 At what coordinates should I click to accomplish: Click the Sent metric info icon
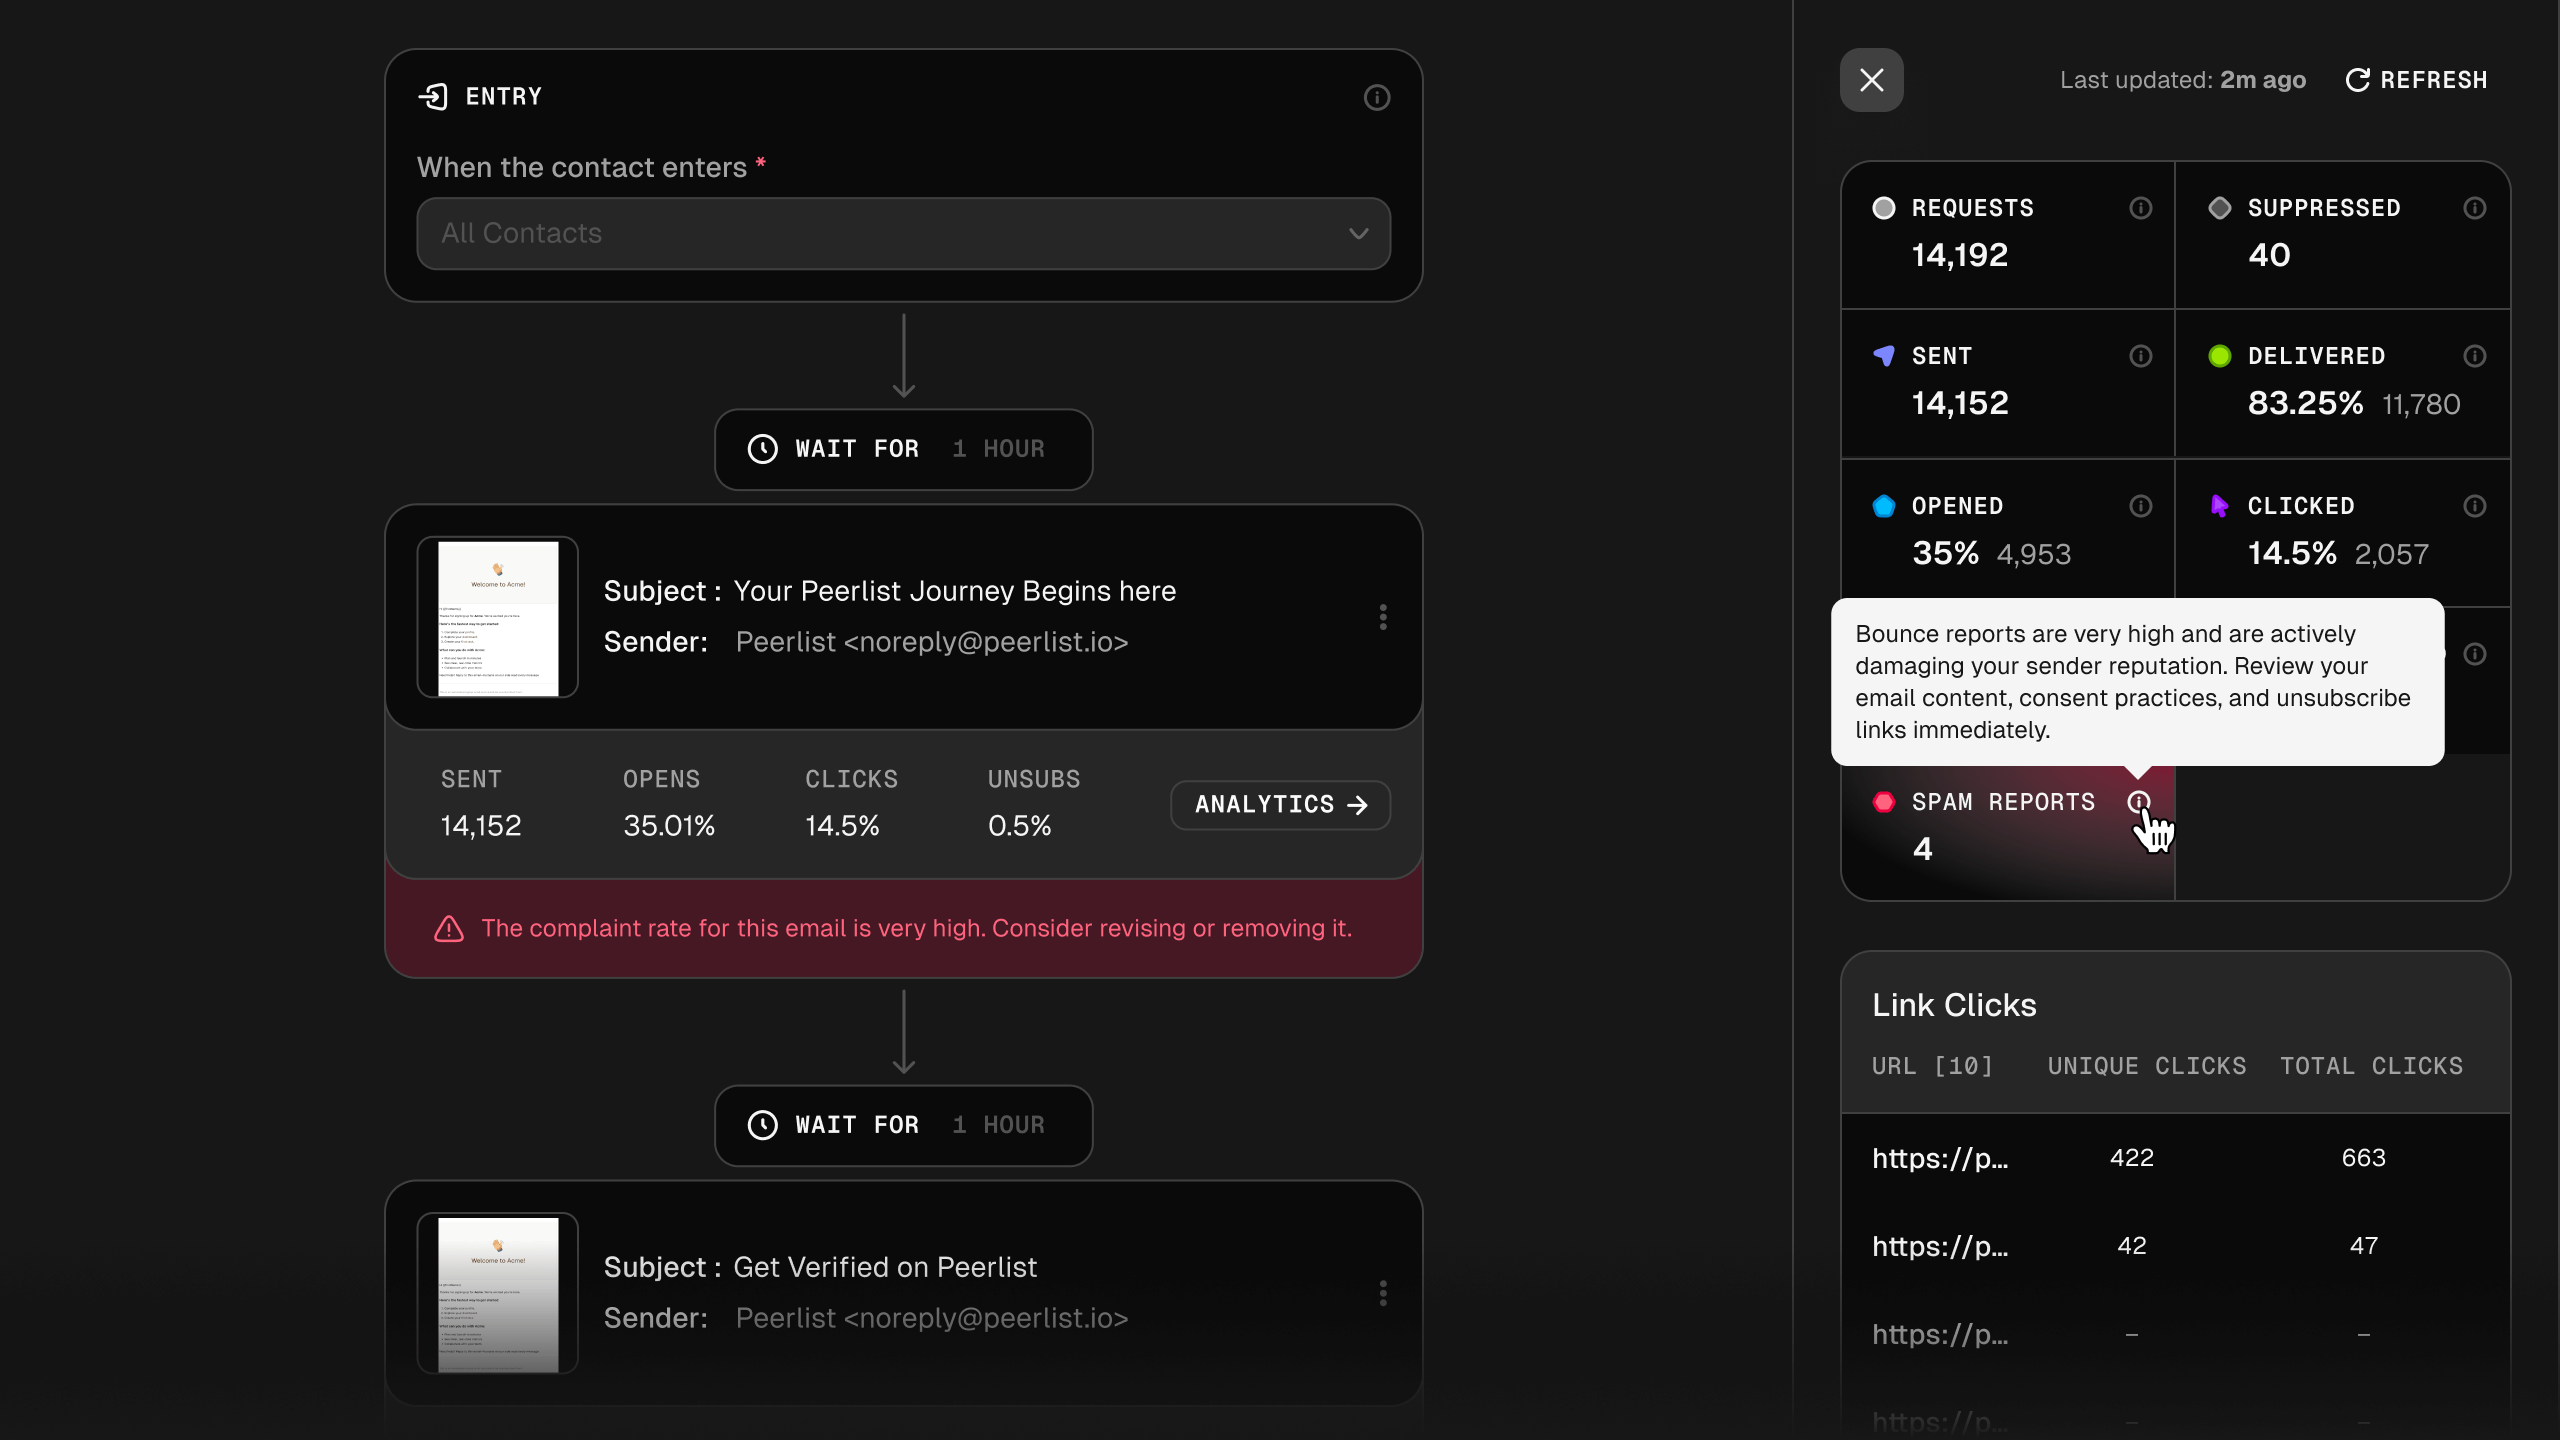(x=2140, y=356)
